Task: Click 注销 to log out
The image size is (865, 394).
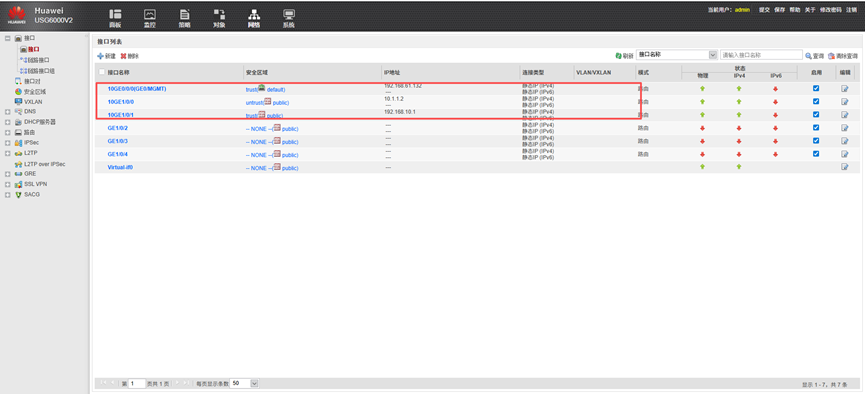Action: click(851, 10)
